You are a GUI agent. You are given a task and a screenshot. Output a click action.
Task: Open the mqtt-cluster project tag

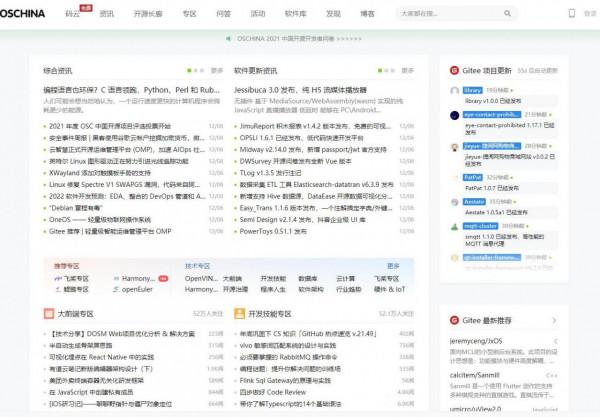coord(480,226)
